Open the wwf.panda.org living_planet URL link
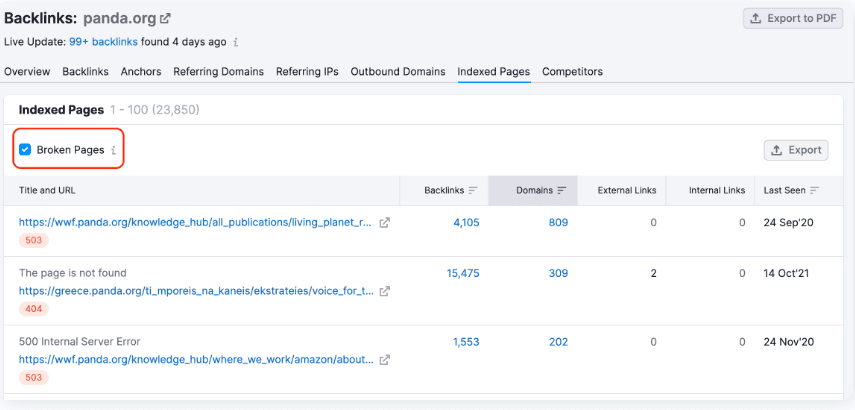 [196, 222]
